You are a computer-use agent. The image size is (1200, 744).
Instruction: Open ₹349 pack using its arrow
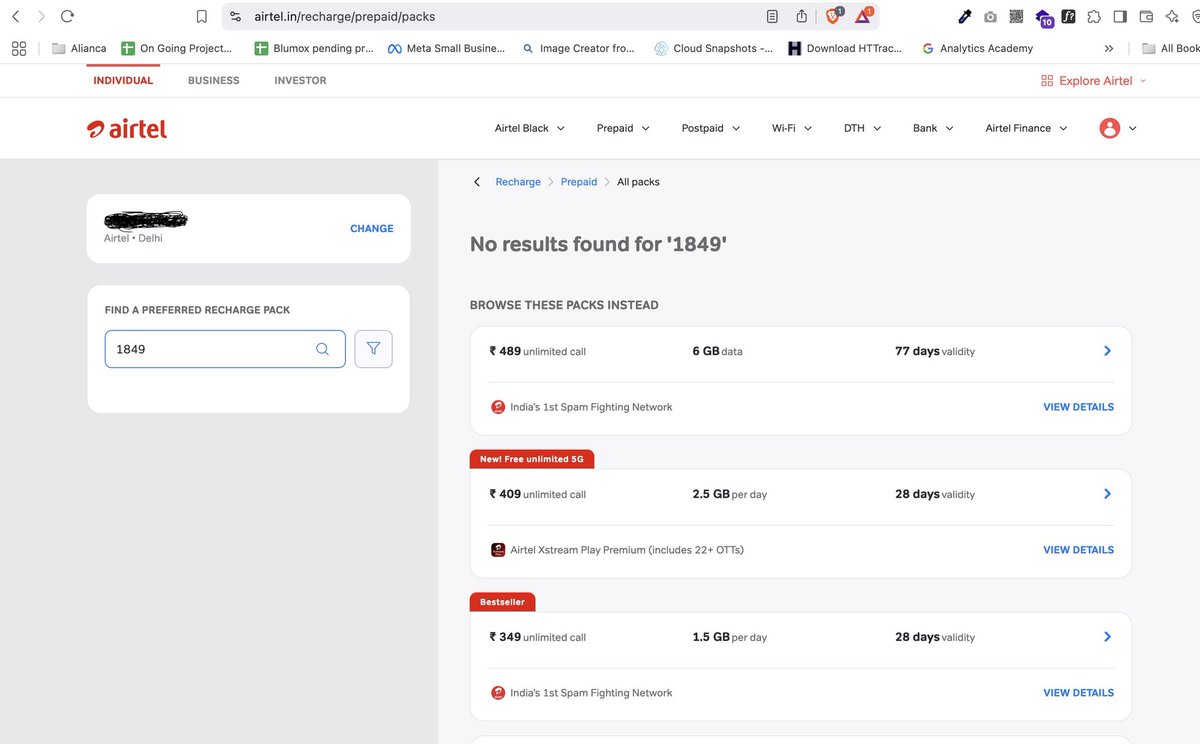1107,637
